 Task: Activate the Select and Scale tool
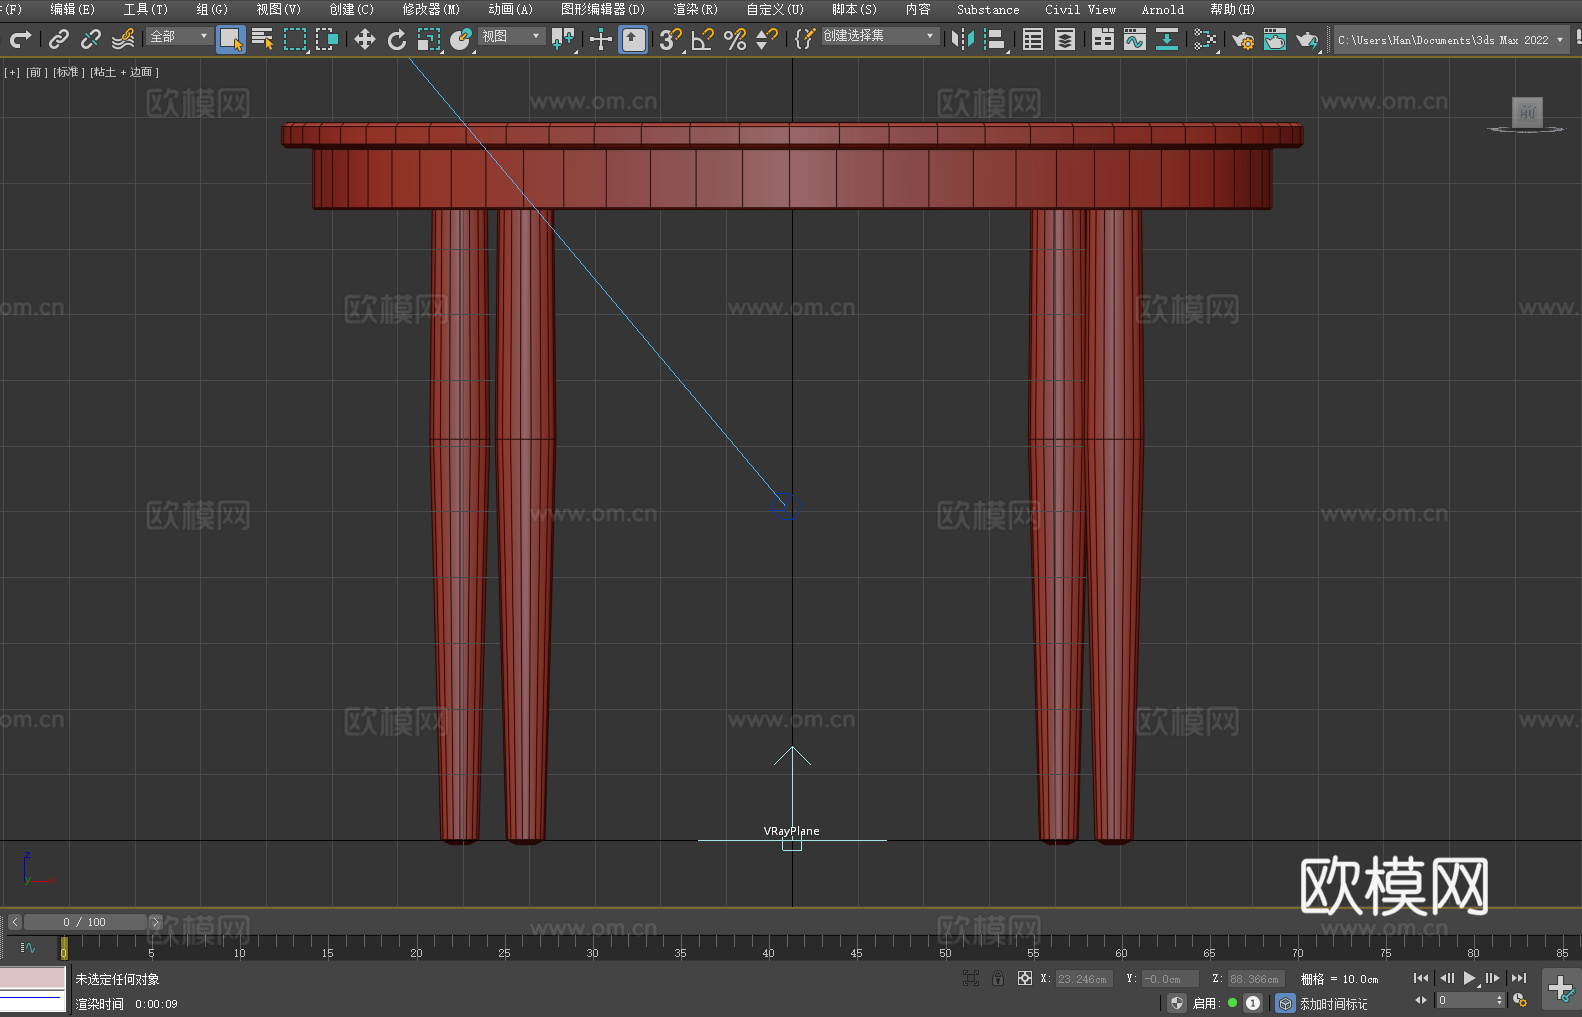(429, 39)
